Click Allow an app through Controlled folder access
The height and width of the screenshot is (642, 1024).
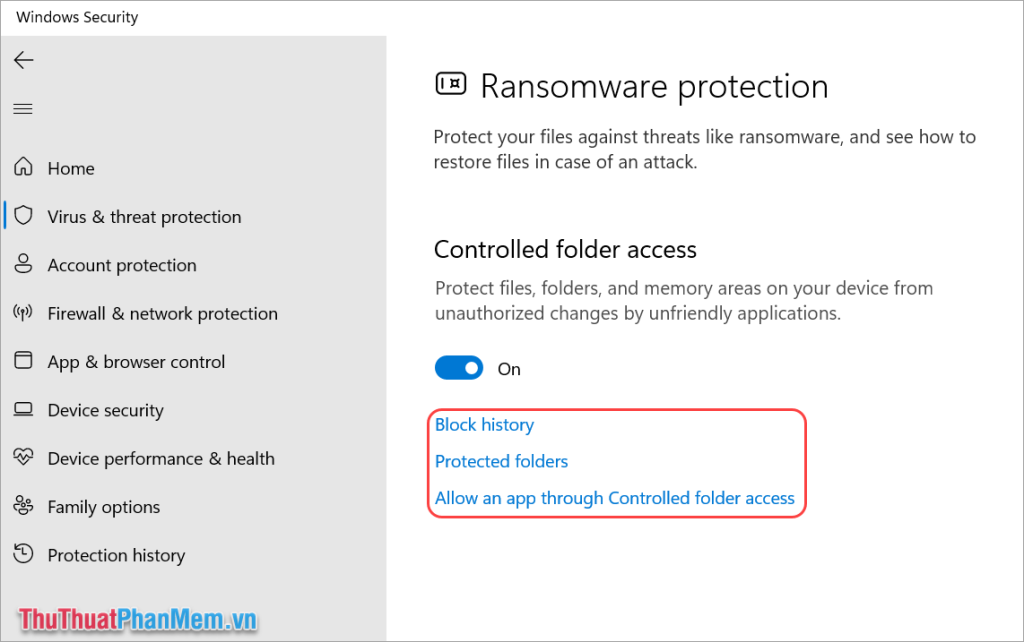tap(614, 498)
